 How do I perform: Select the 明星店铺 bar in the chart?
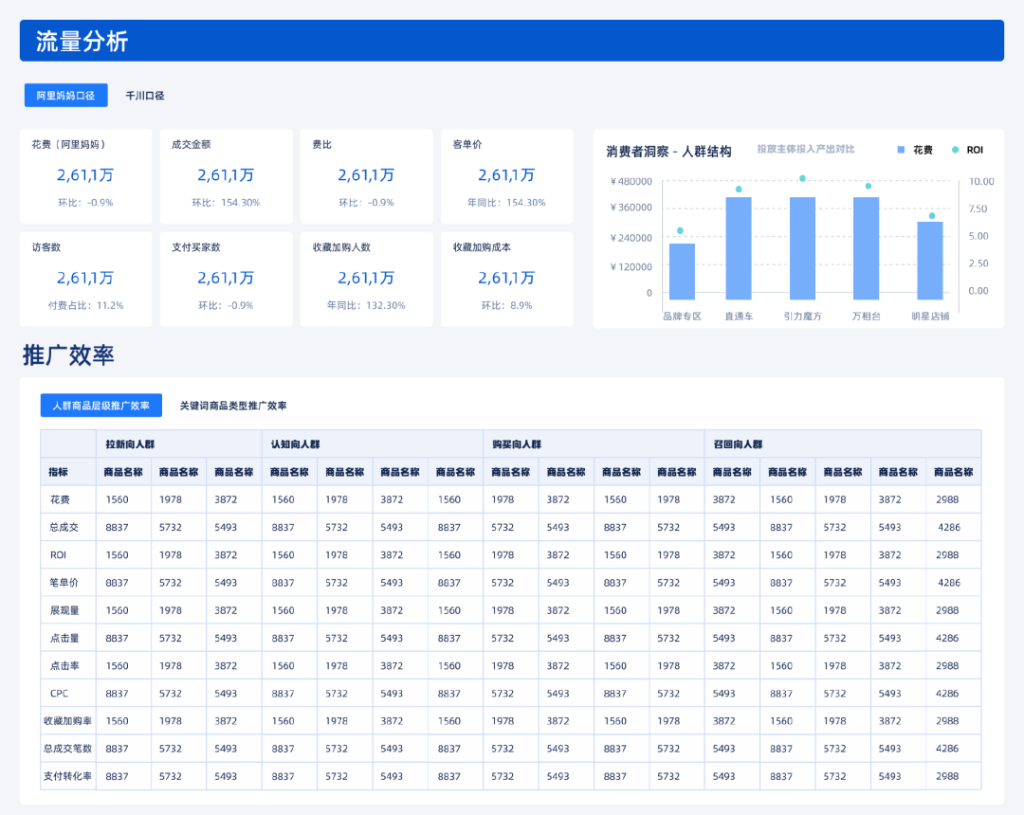coord(930,260)
